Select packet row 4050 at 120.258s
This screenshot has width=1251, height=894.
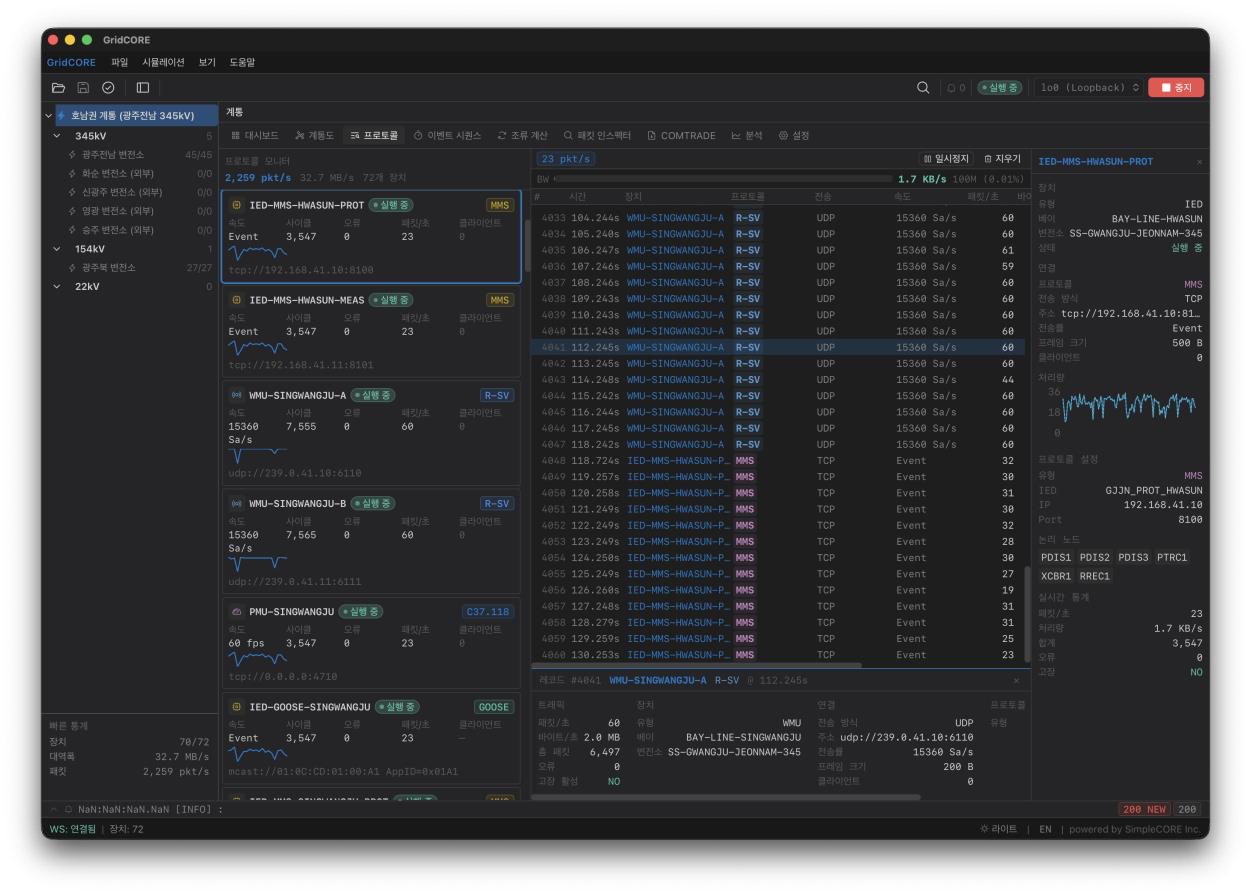click(778, 493)
